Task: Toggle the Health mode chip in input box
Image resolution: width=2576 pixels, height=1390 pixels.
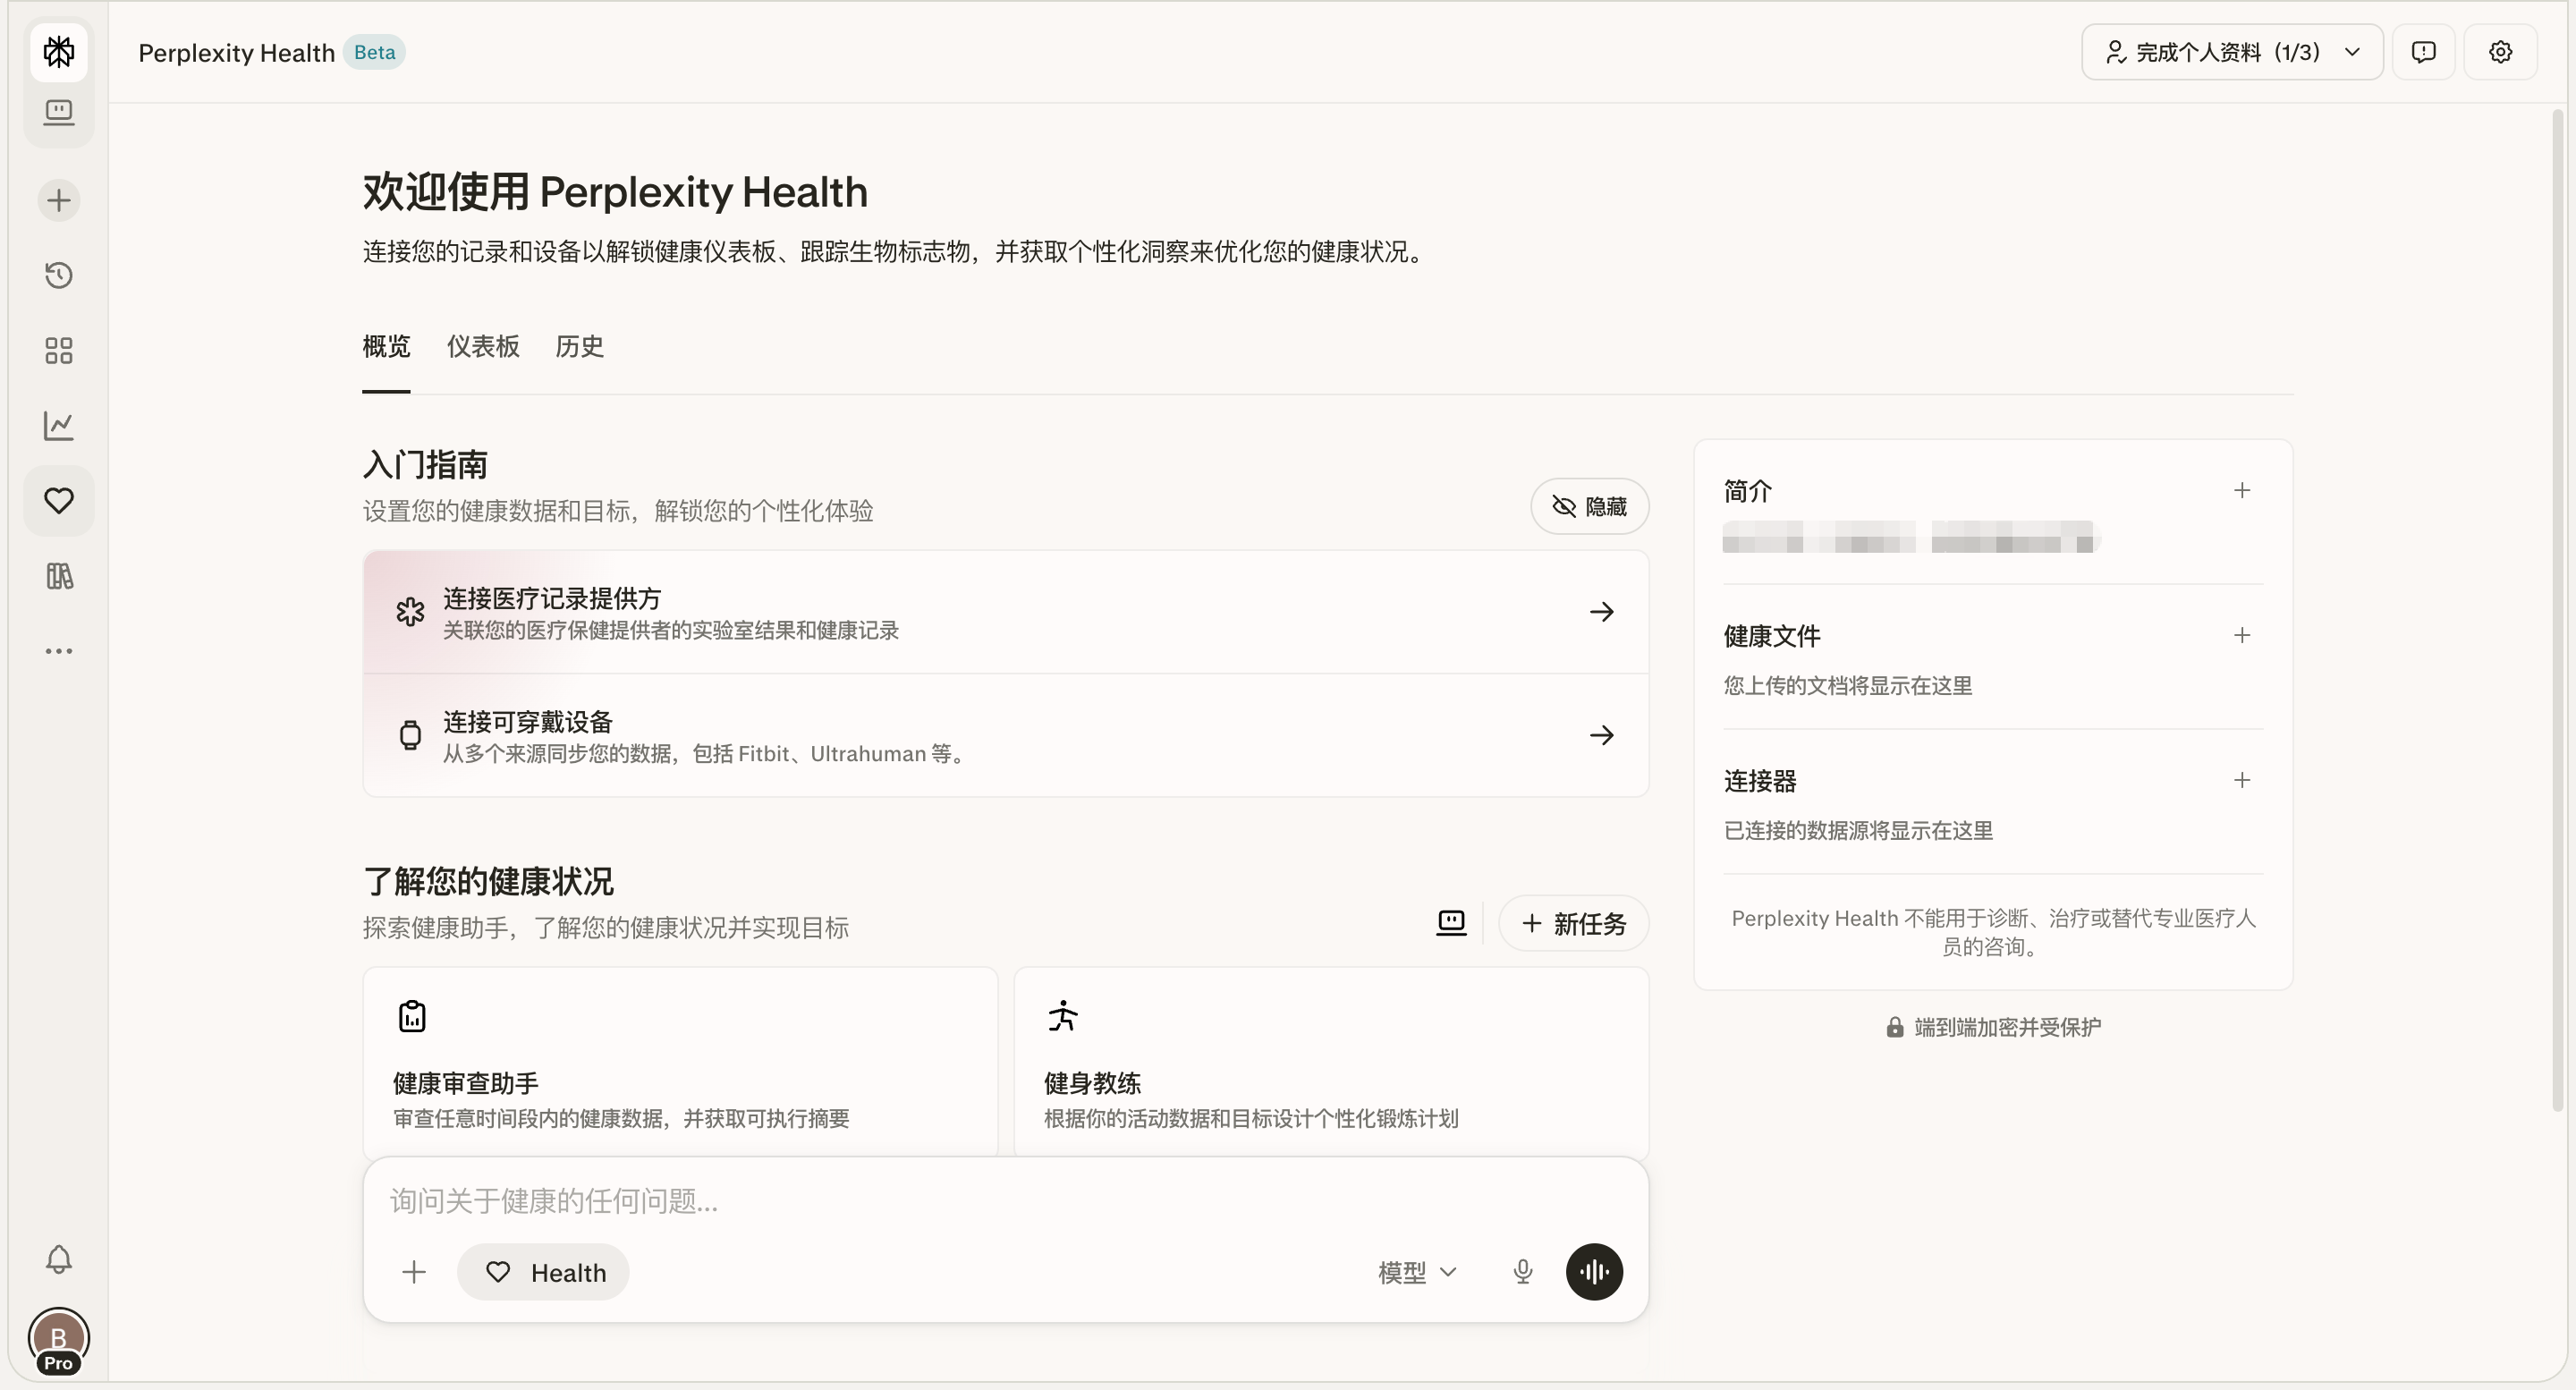Action: point(544,1272)
